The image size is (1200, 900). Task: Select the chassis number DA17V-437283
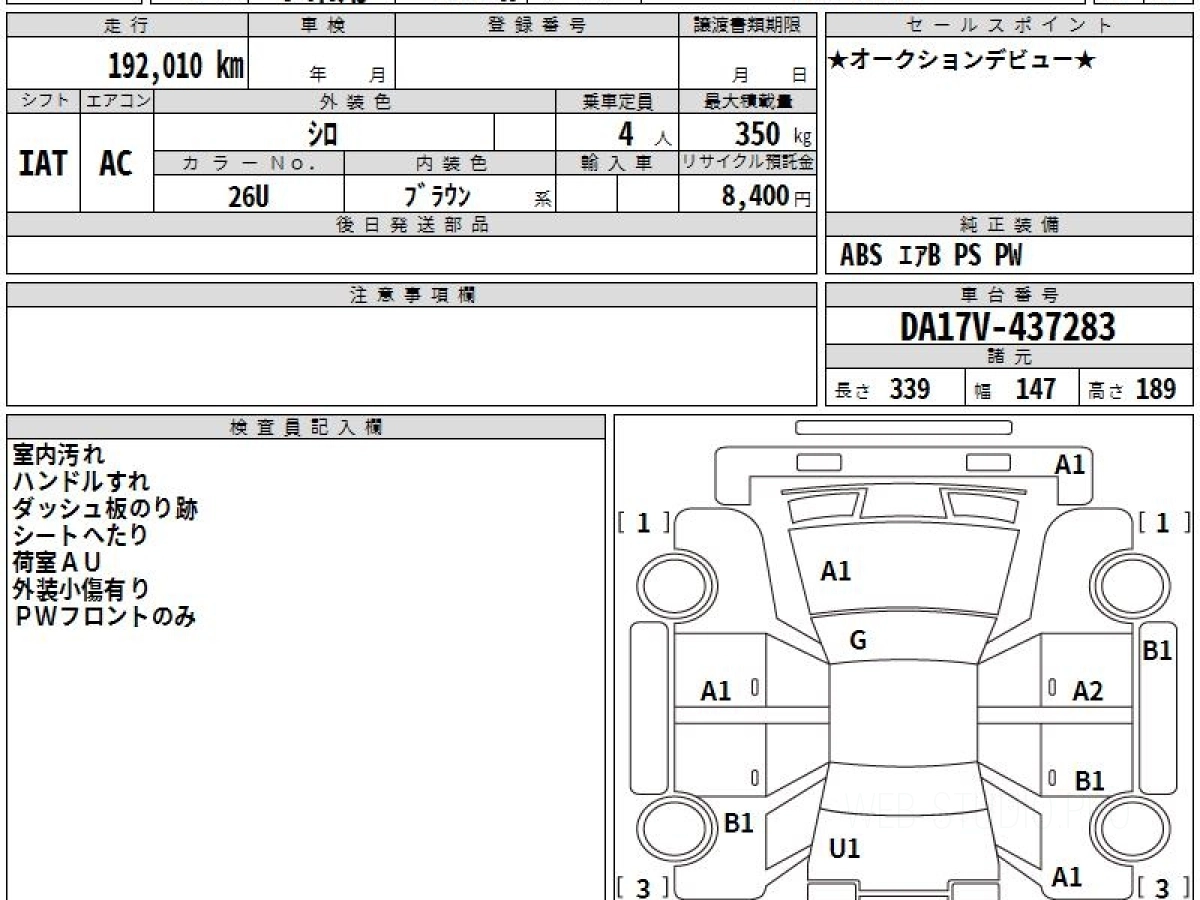pos(1008,326)
